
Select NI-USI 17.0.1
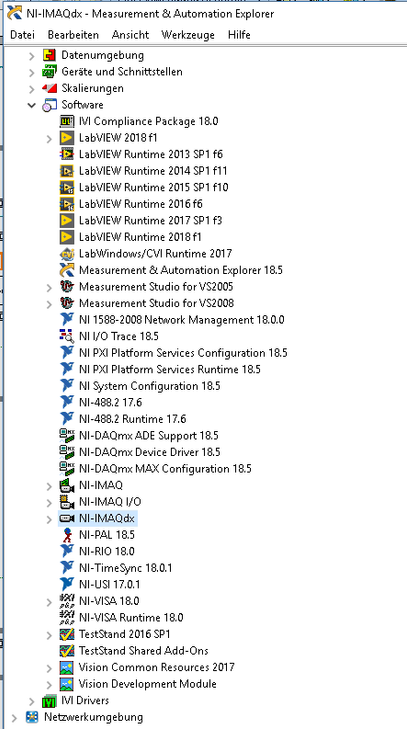click(109, 585)
